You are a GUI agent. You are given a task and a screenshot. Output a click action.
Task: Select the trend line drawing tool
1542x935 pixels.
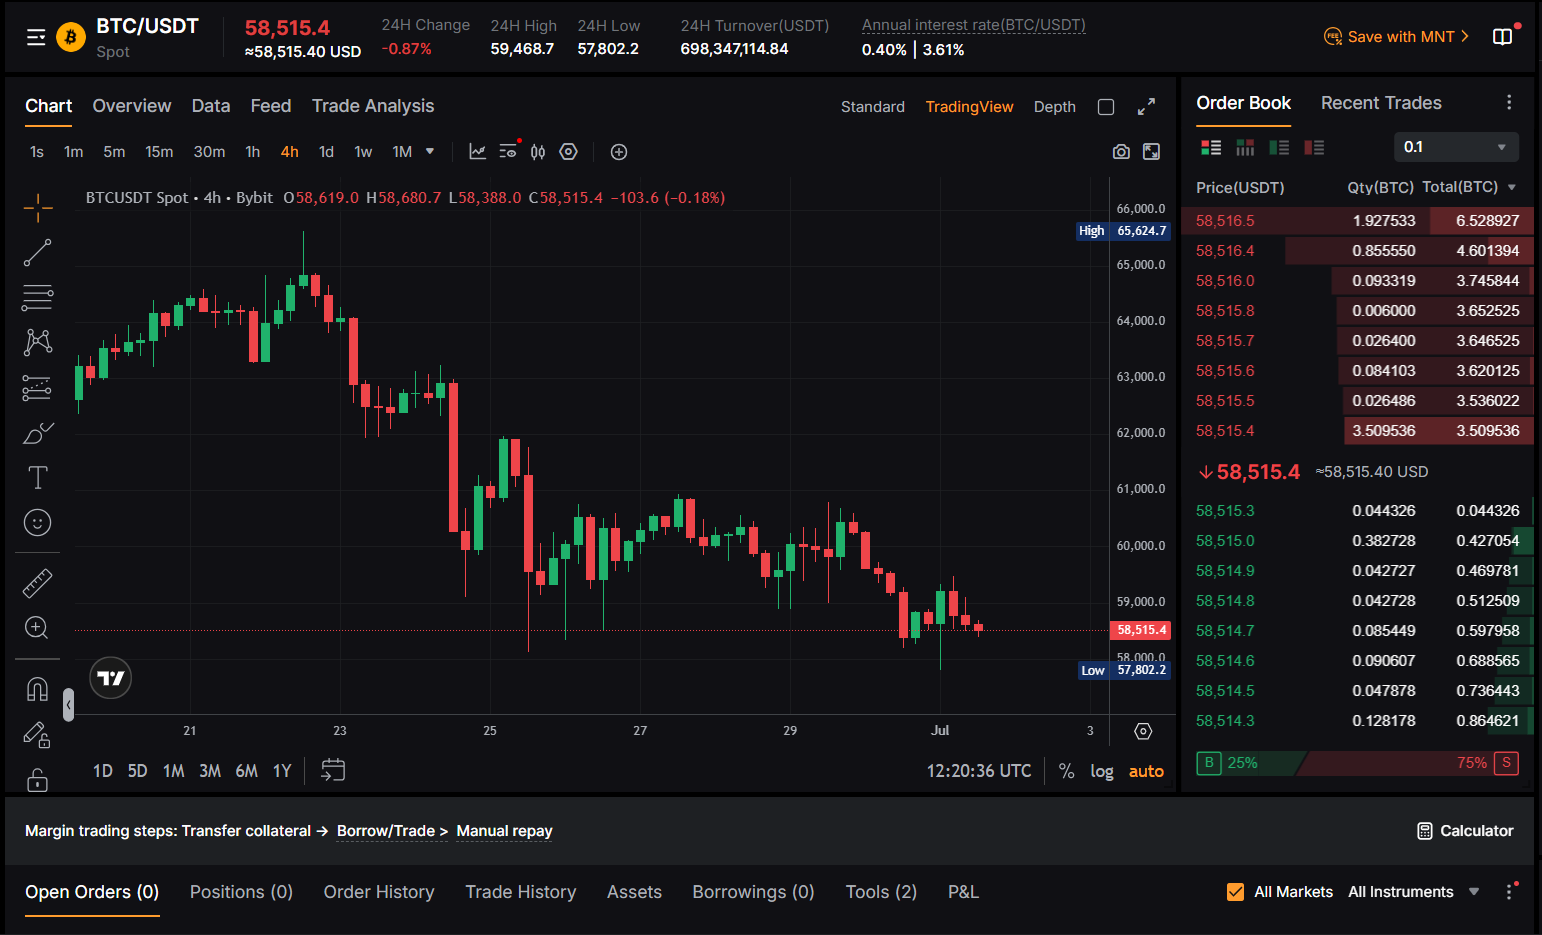click(37, 253)
